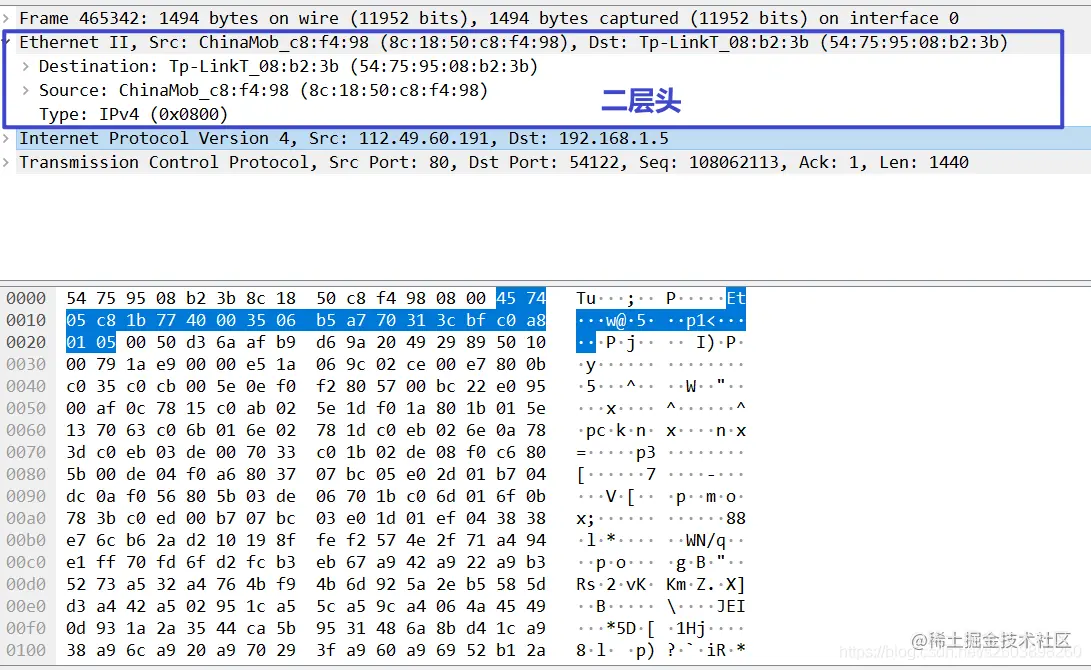Screen dimensions: 1091x670
Task: Click ASCII text 'Tu' in row 0000
Action: click(x=586, y=298)
